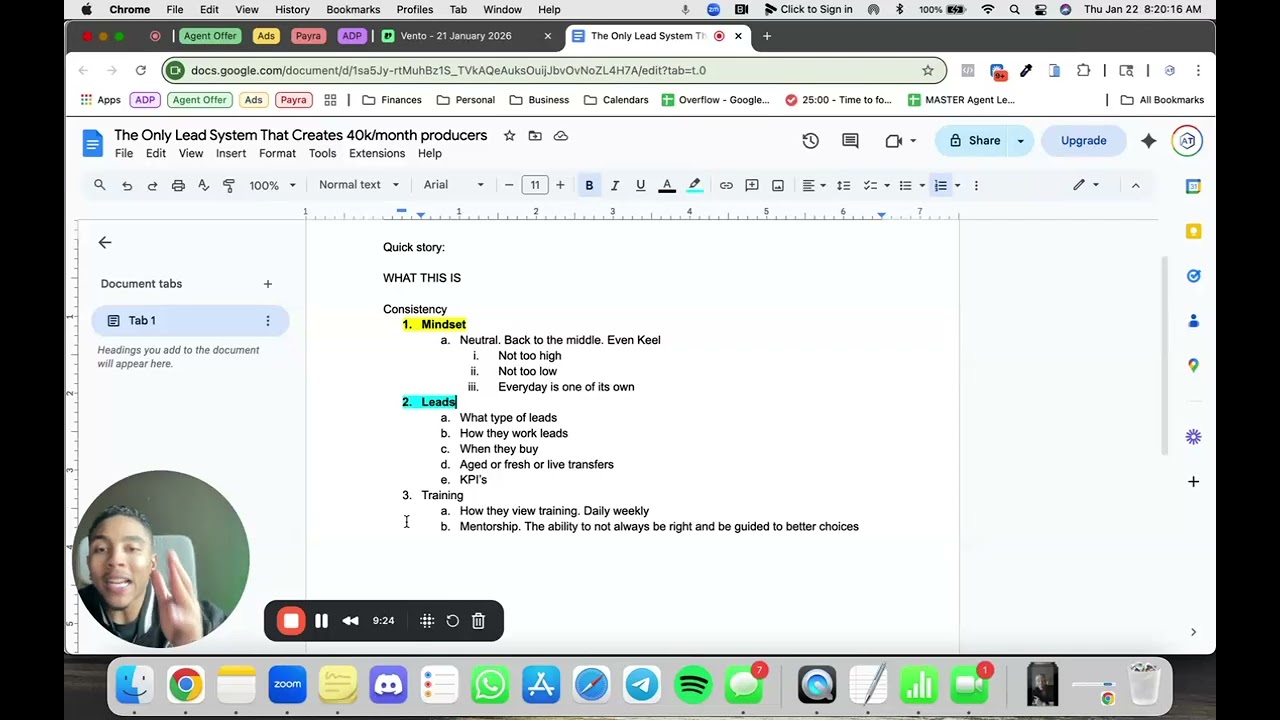Open the Format menu in Docs
Viewport: 1280px width, 720px height.
[x=277, y=154]
